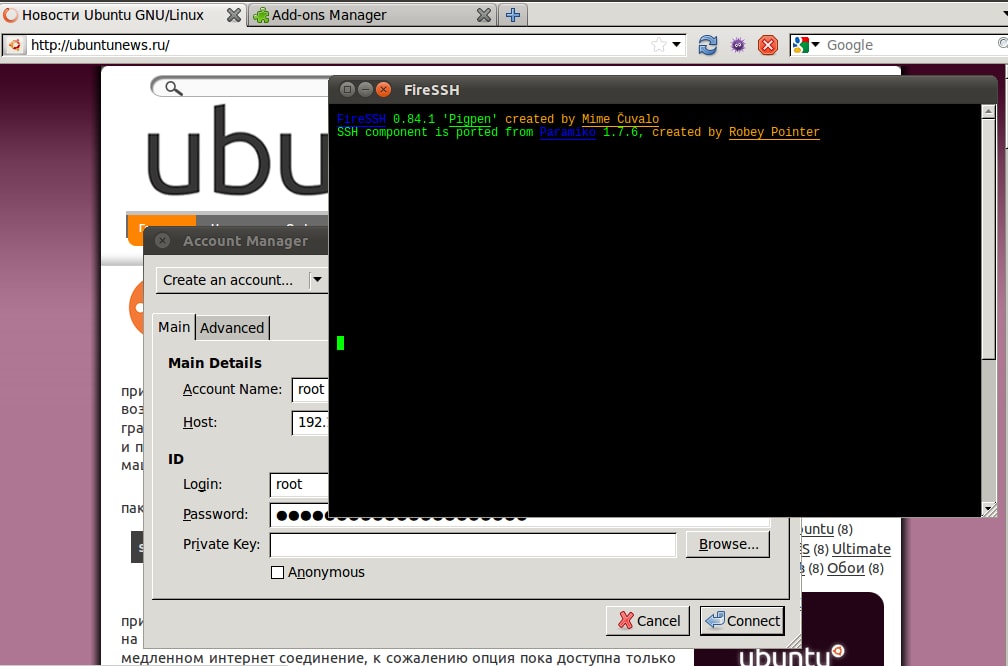
Task: Open the Advanced tab in Account Manager
Action: pyautogui.click(x=232, y=328)
